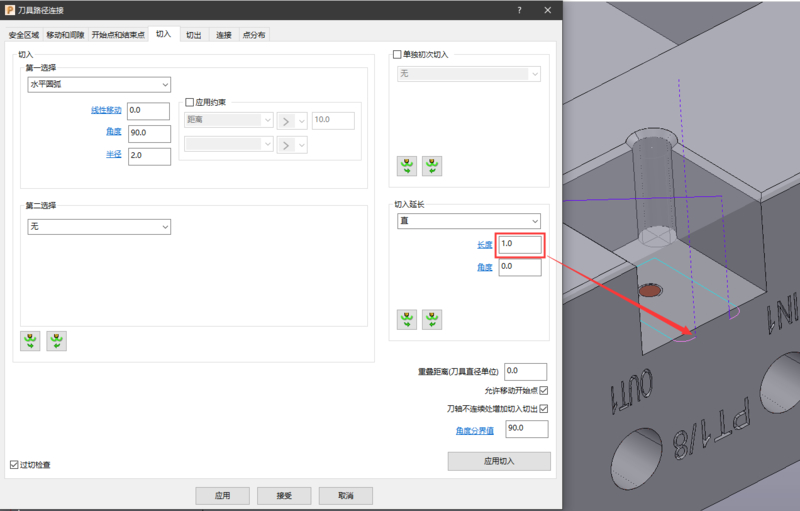Click the help question mark in title bar
Screen dimensions: 800x511
[x=519, y=9]
